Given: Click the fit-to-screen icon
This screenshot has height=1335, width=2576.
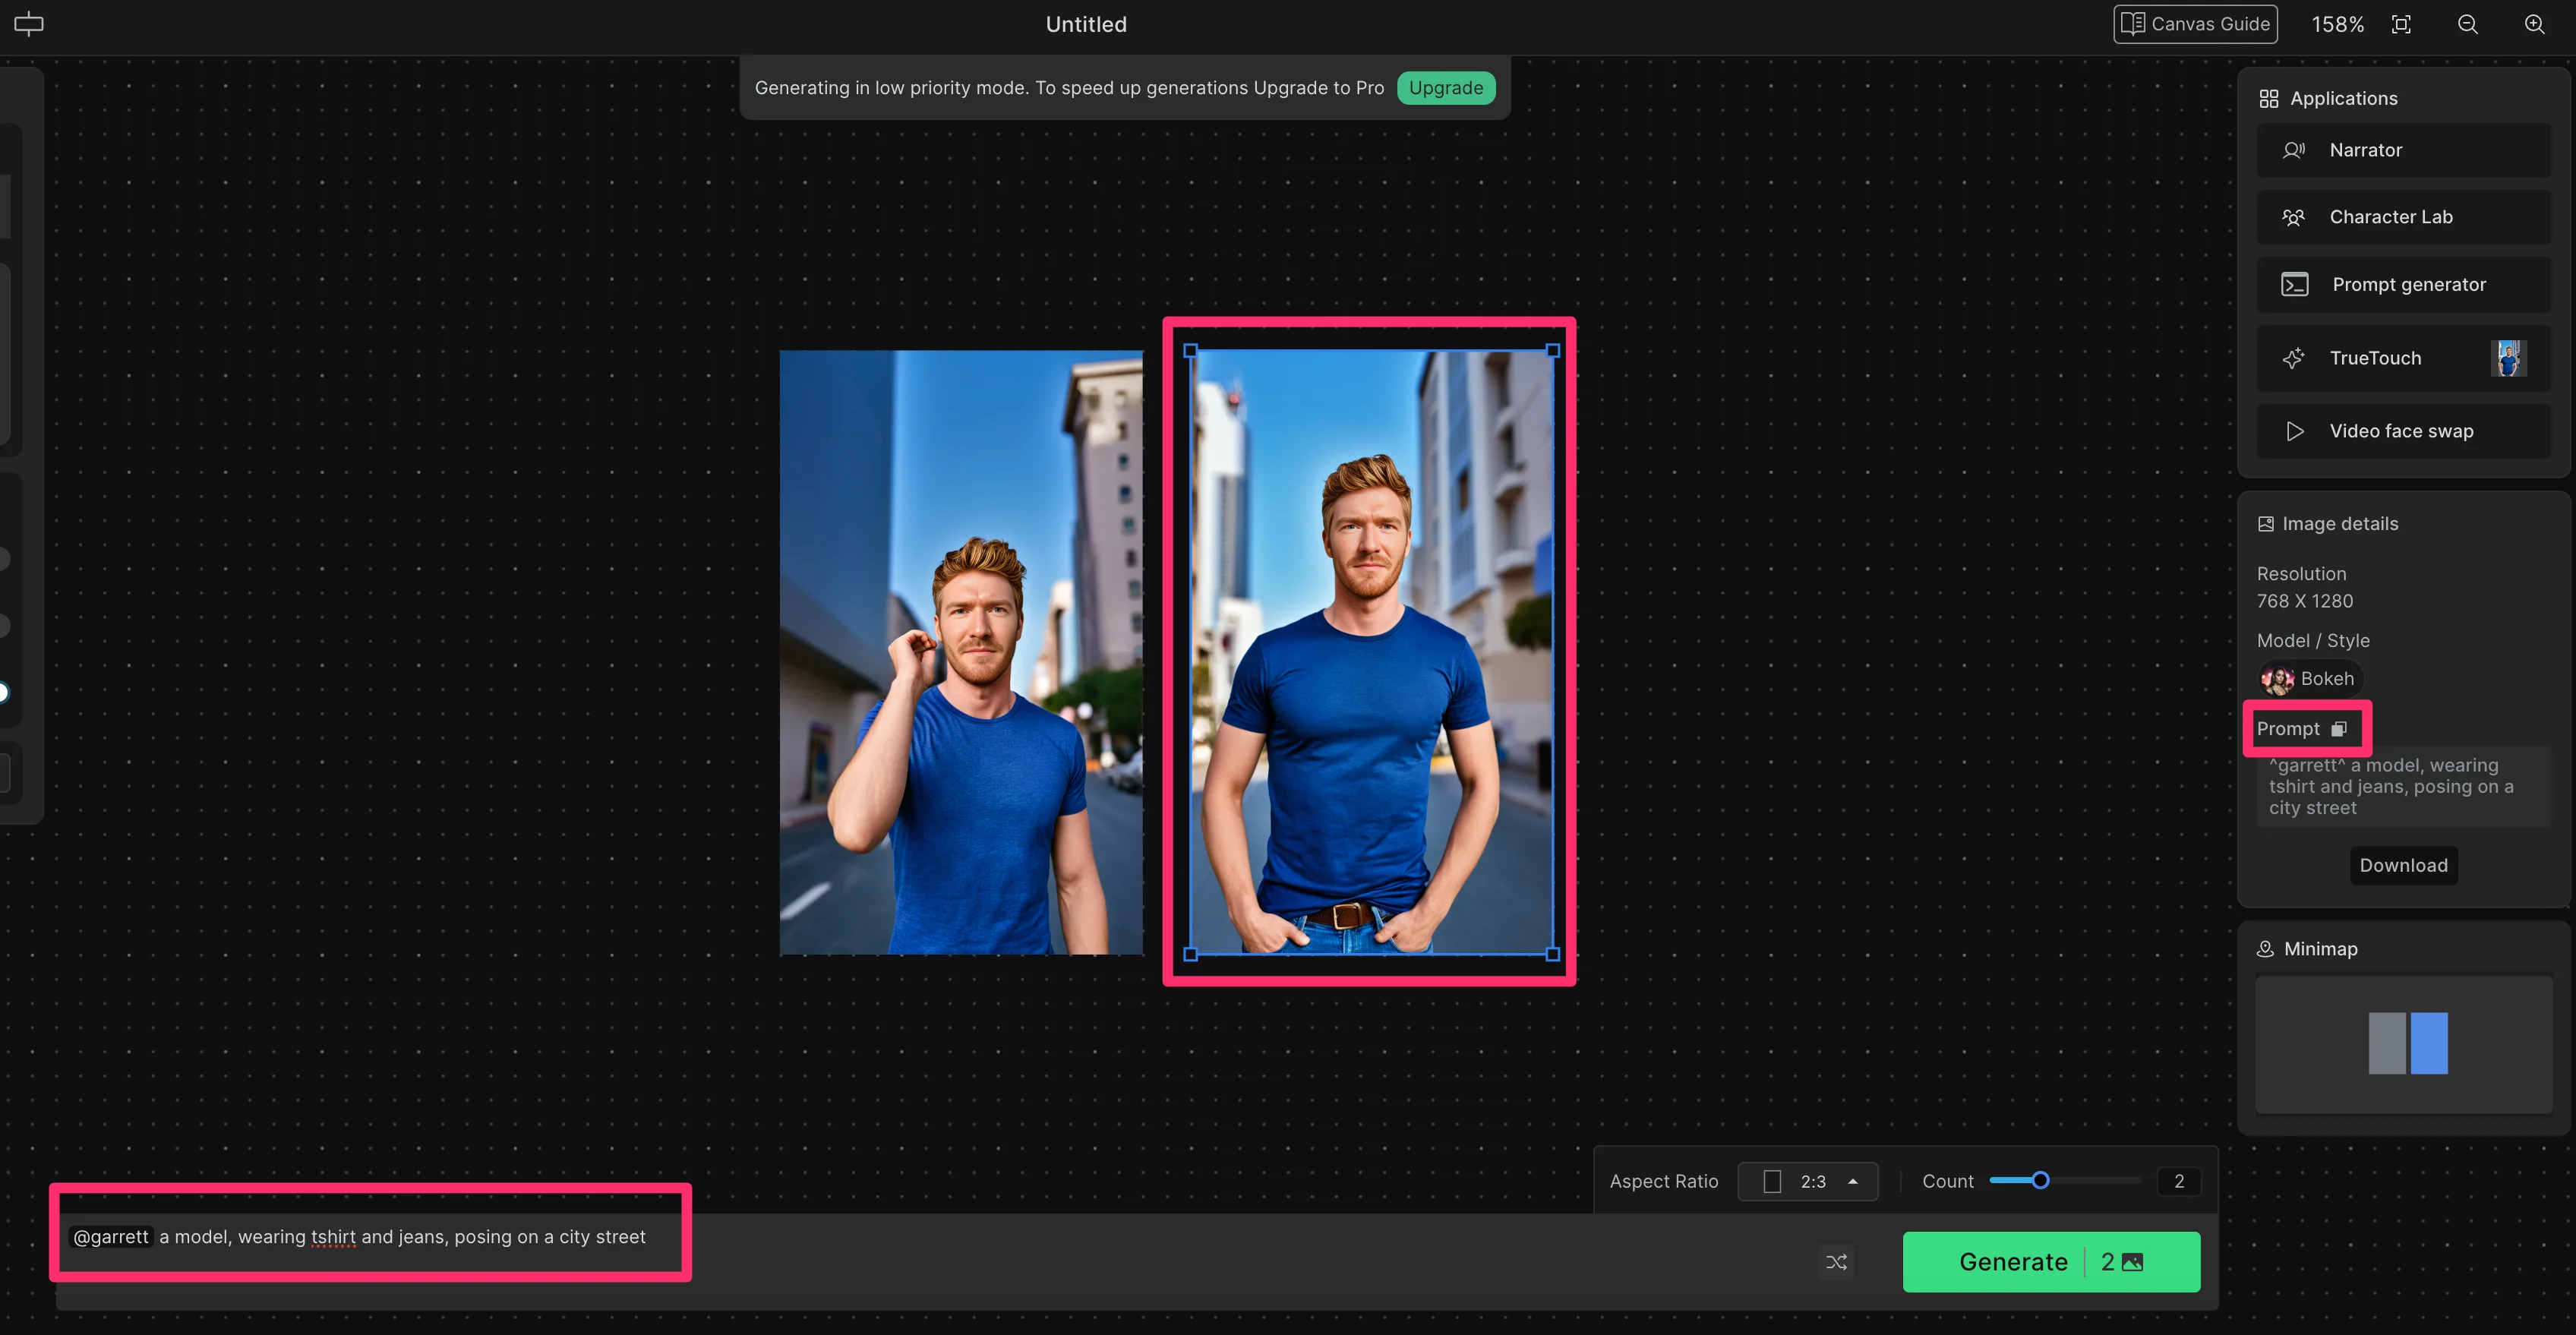Looking at the screenshot, I should pos(2401,24).
